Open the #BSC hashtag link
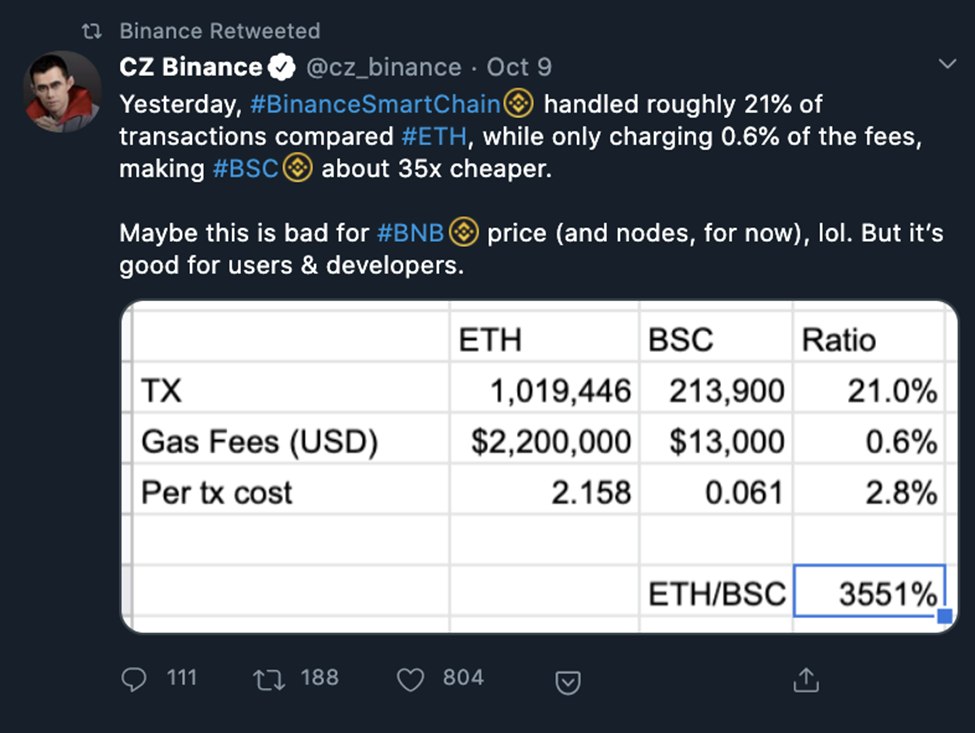 point(247,168)
